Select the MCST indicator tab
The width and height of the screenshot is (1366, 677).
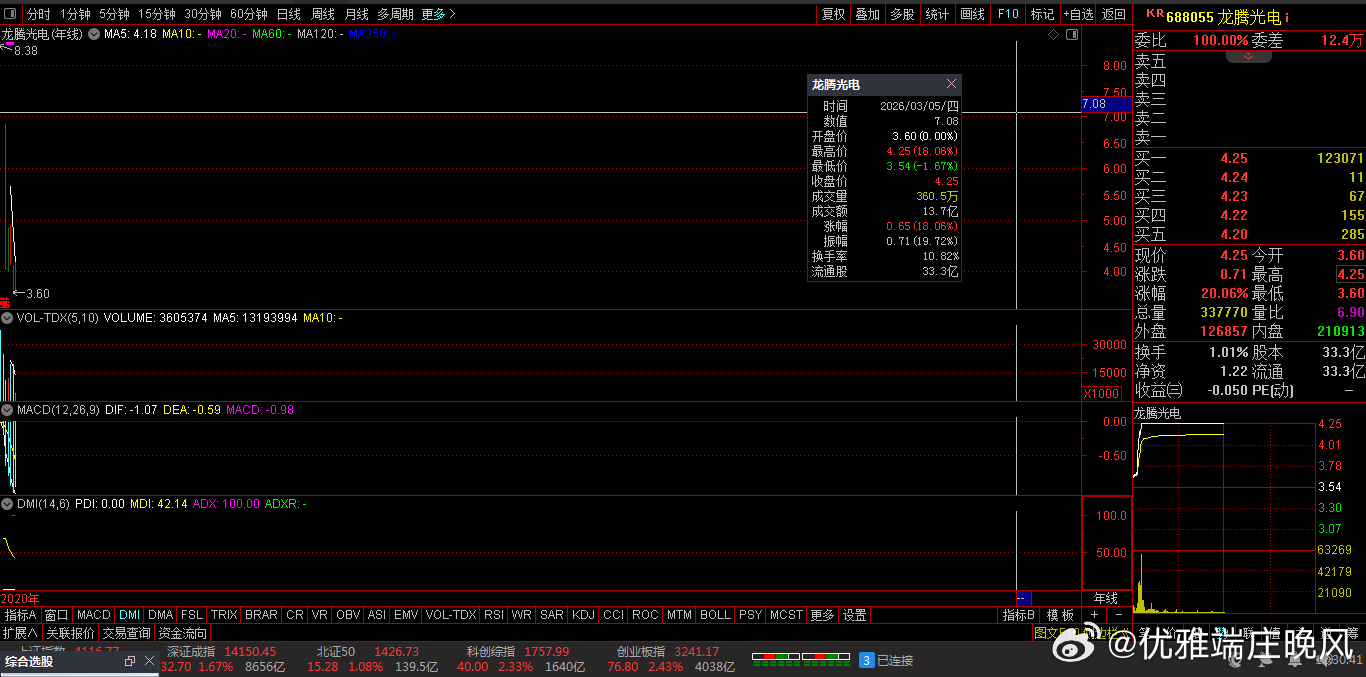[786, 615]
